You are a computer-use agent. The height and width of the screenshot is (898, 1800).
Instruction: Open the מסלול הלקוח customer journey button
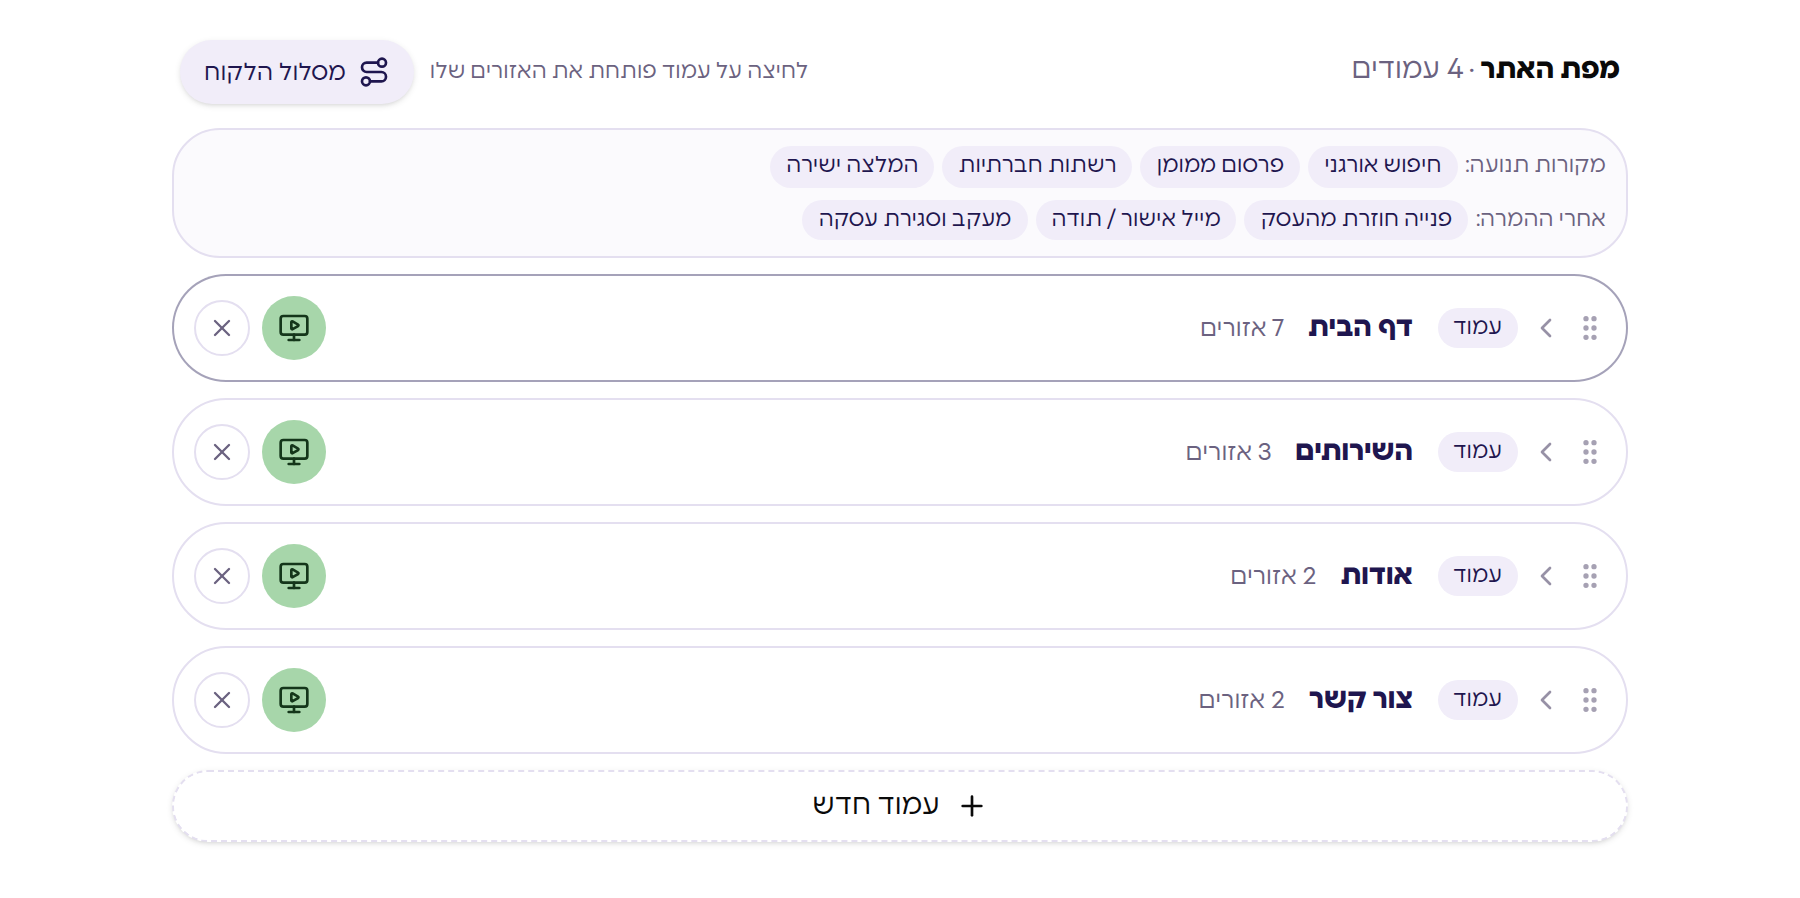(297, 72)
